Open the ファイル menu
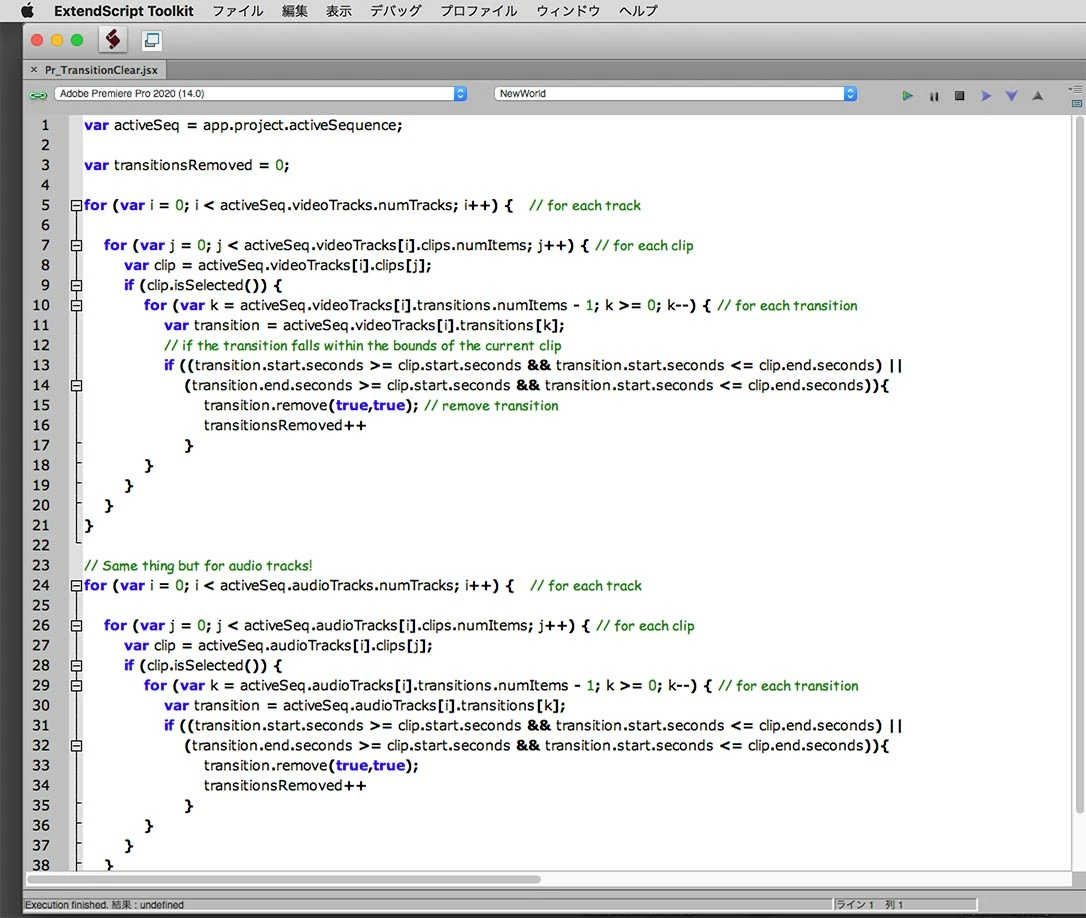This screenshot has width=1086, height=918. (238, 10)
